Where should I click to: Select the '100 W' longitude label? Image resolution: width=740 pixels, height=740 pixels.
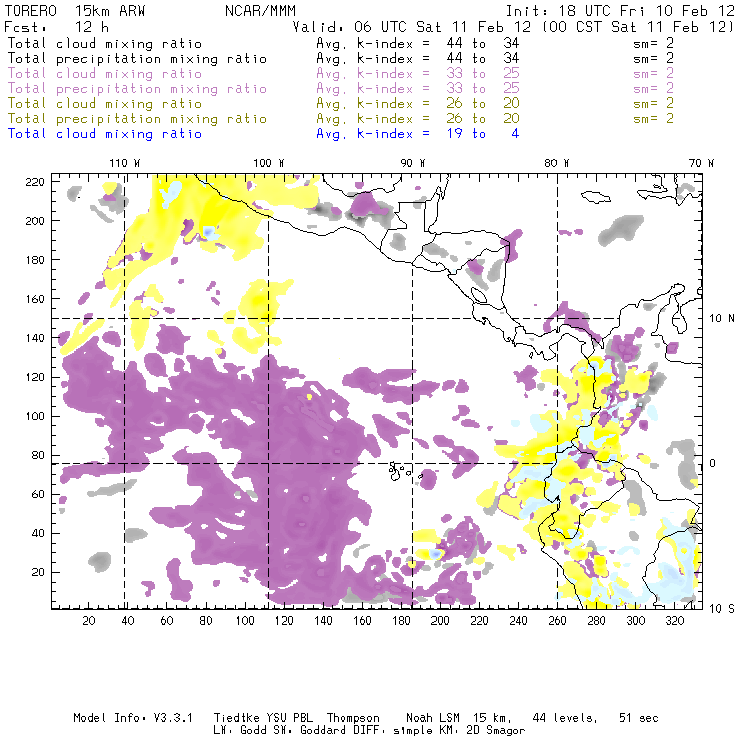pyautogui.click(x=269, y=163)
